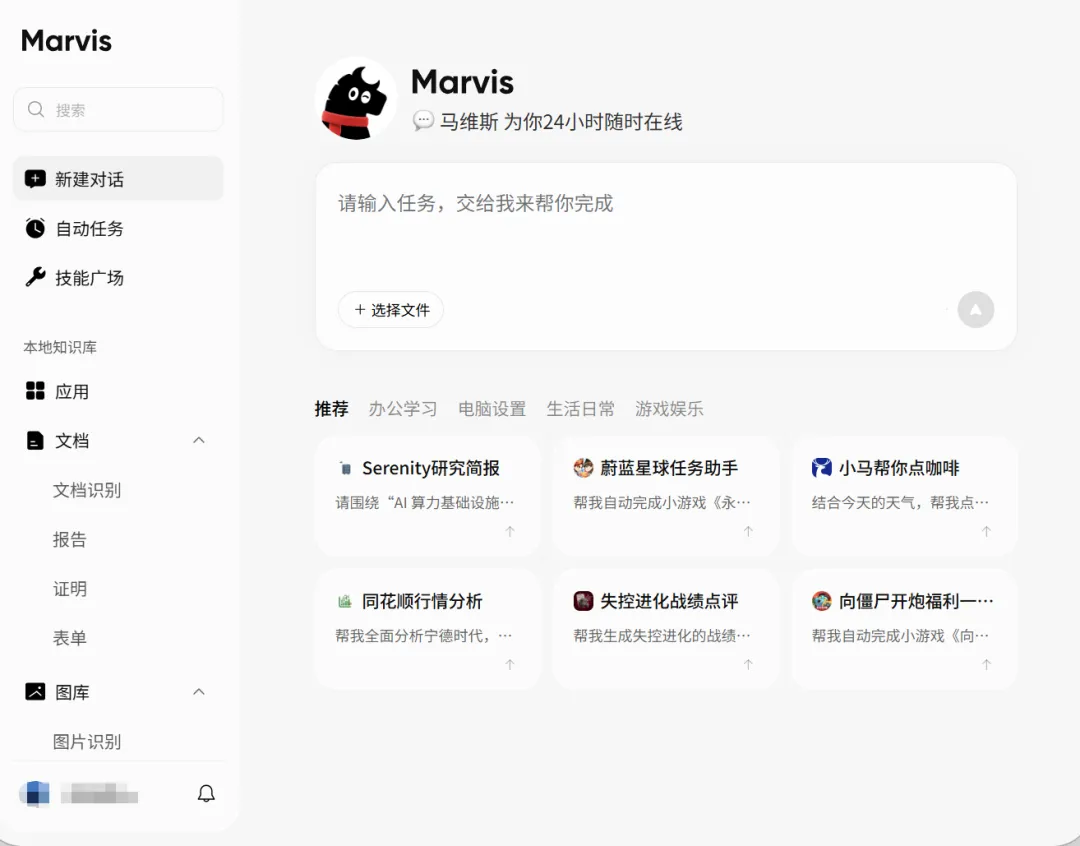Image resolution: width=1080 pixels, height=846 pixels.
Task: Click the 失控进化战绩点评 card title
Action: 669,601
